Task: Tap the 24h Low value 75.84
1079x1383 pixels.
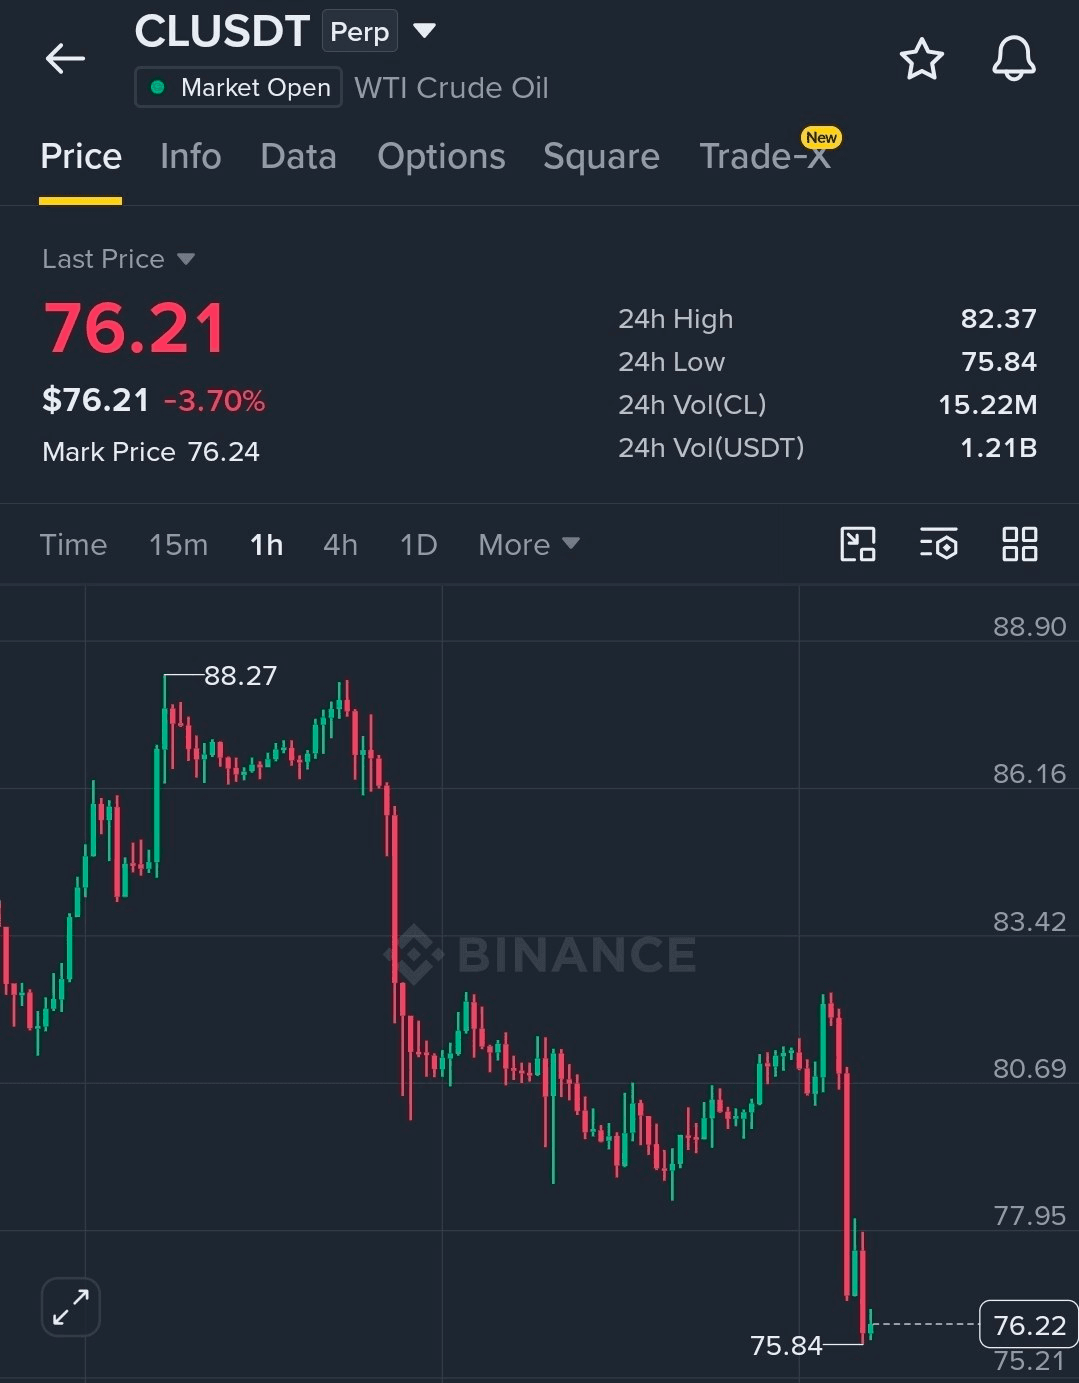Action: click(x=999, y=362)
